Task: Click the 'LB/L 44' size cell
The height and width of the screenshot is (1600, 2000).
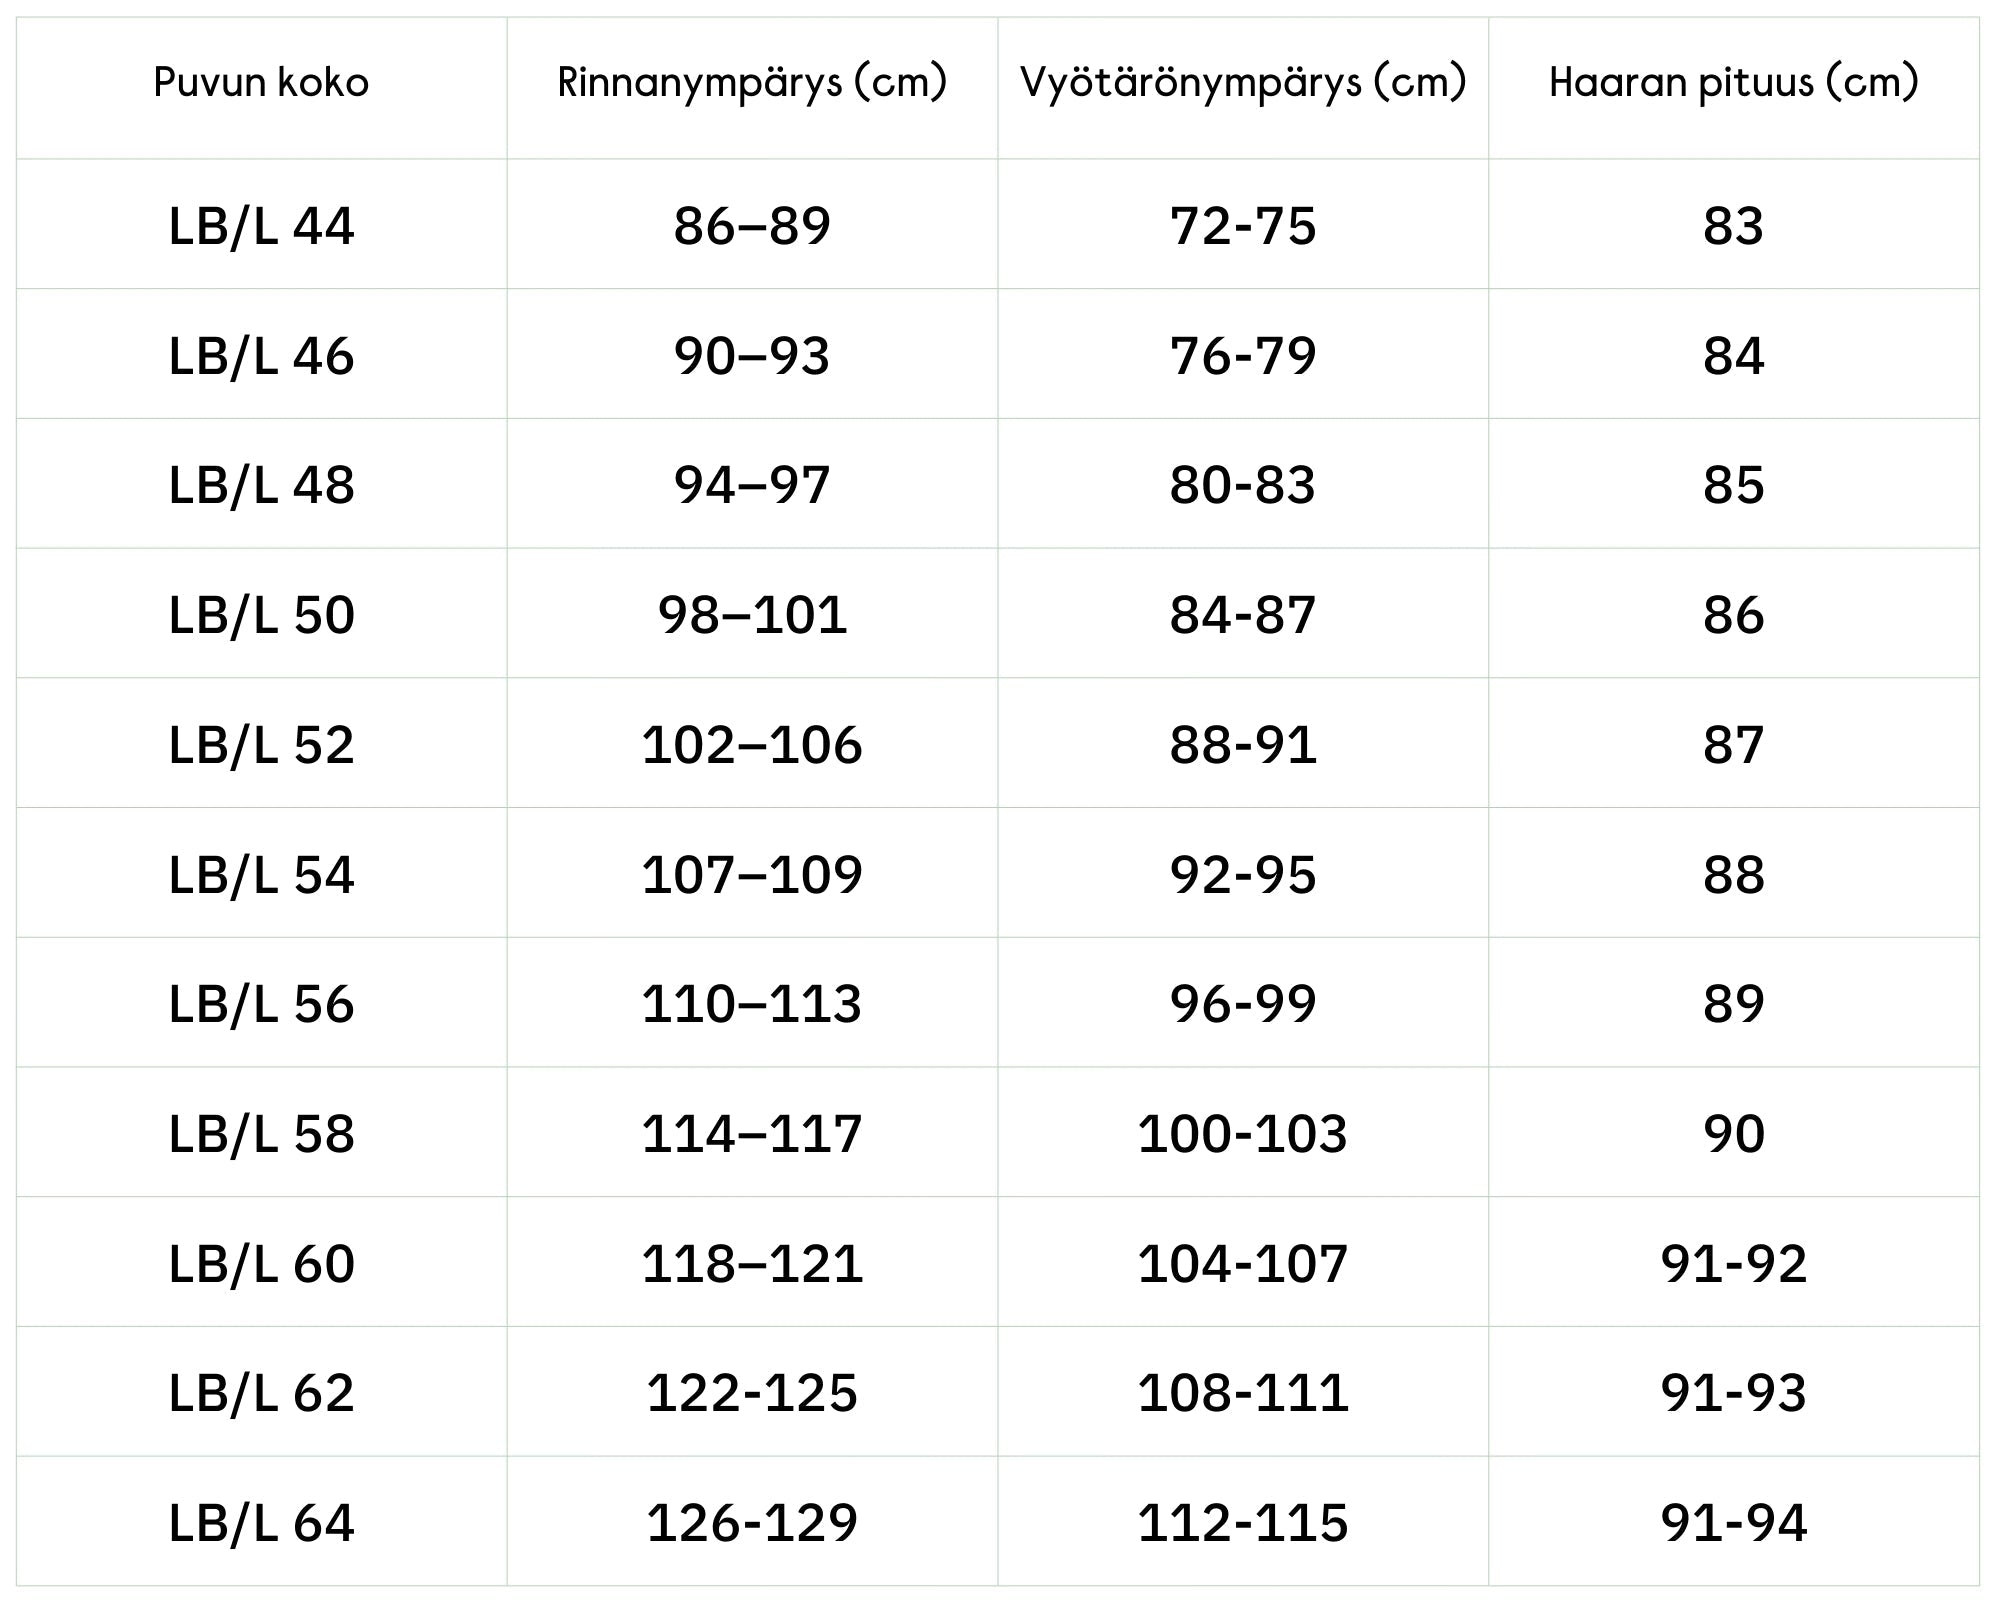Action: coord(261,226)
